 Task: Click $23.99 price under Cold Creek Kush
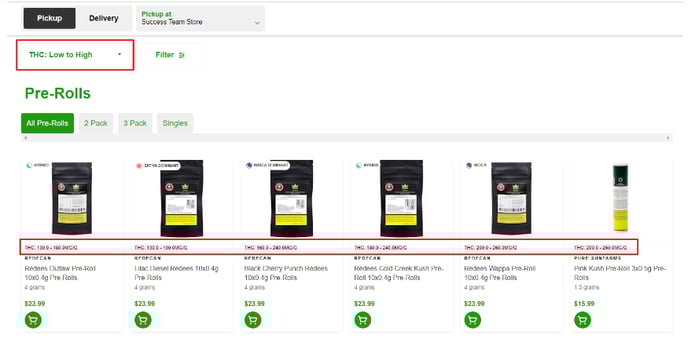click(x=364, y=303)
